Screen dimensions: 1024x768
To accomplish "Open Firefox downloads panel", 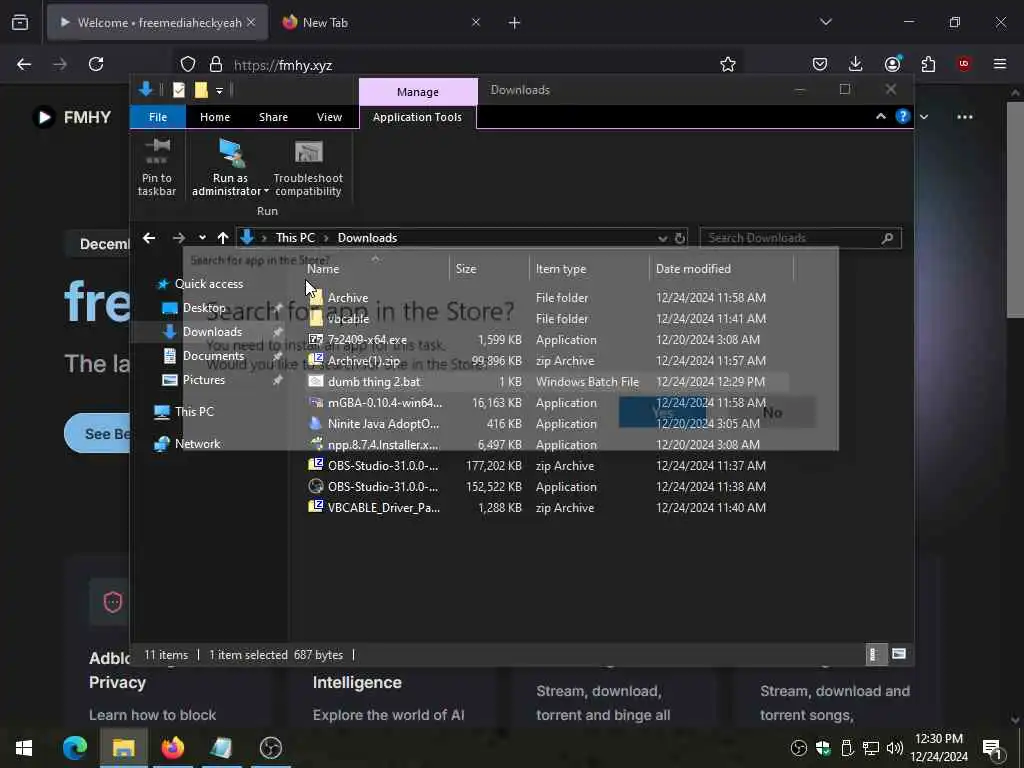I will pos(856,64).
